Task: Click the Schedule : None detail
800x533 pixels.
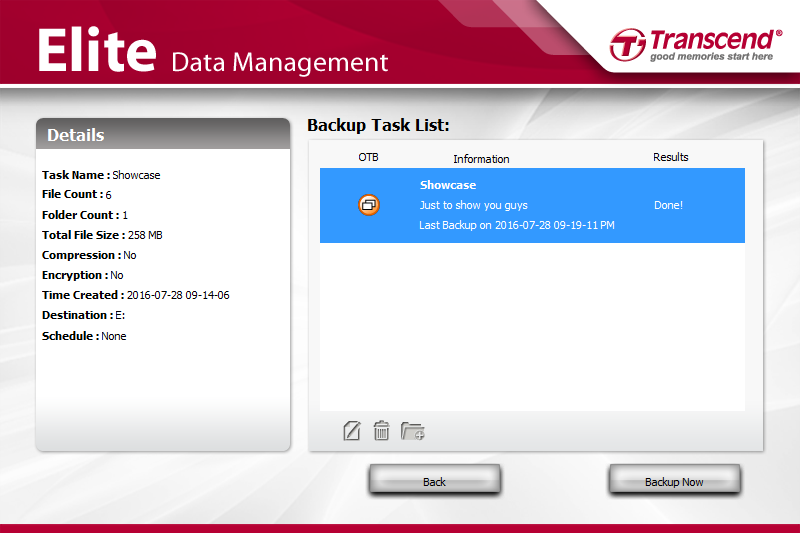Action: tap(84, 336)
